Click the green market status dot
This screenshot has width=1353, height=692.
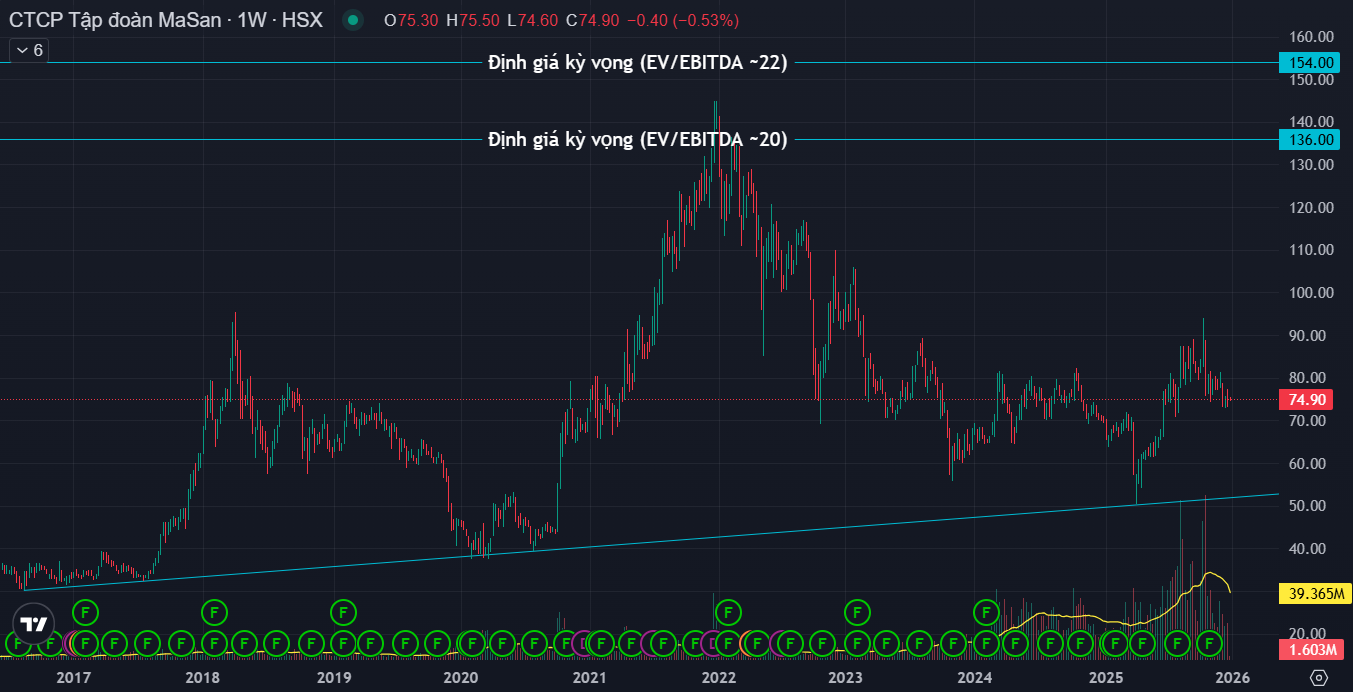pyautogui.click(x=352, y=20)
